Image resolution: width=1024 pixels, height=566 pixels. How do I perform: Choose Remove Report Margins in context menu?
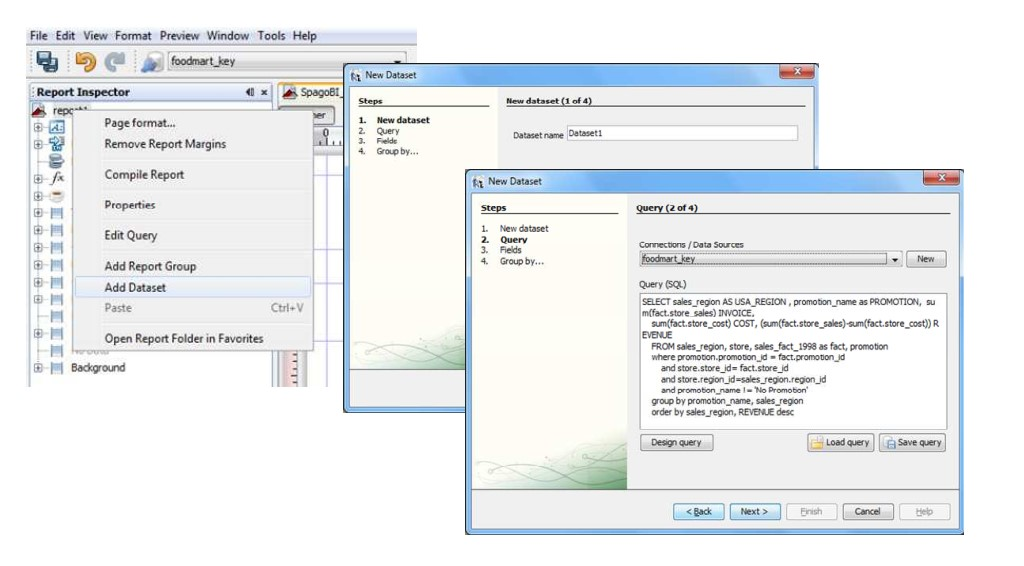[193, 144]
